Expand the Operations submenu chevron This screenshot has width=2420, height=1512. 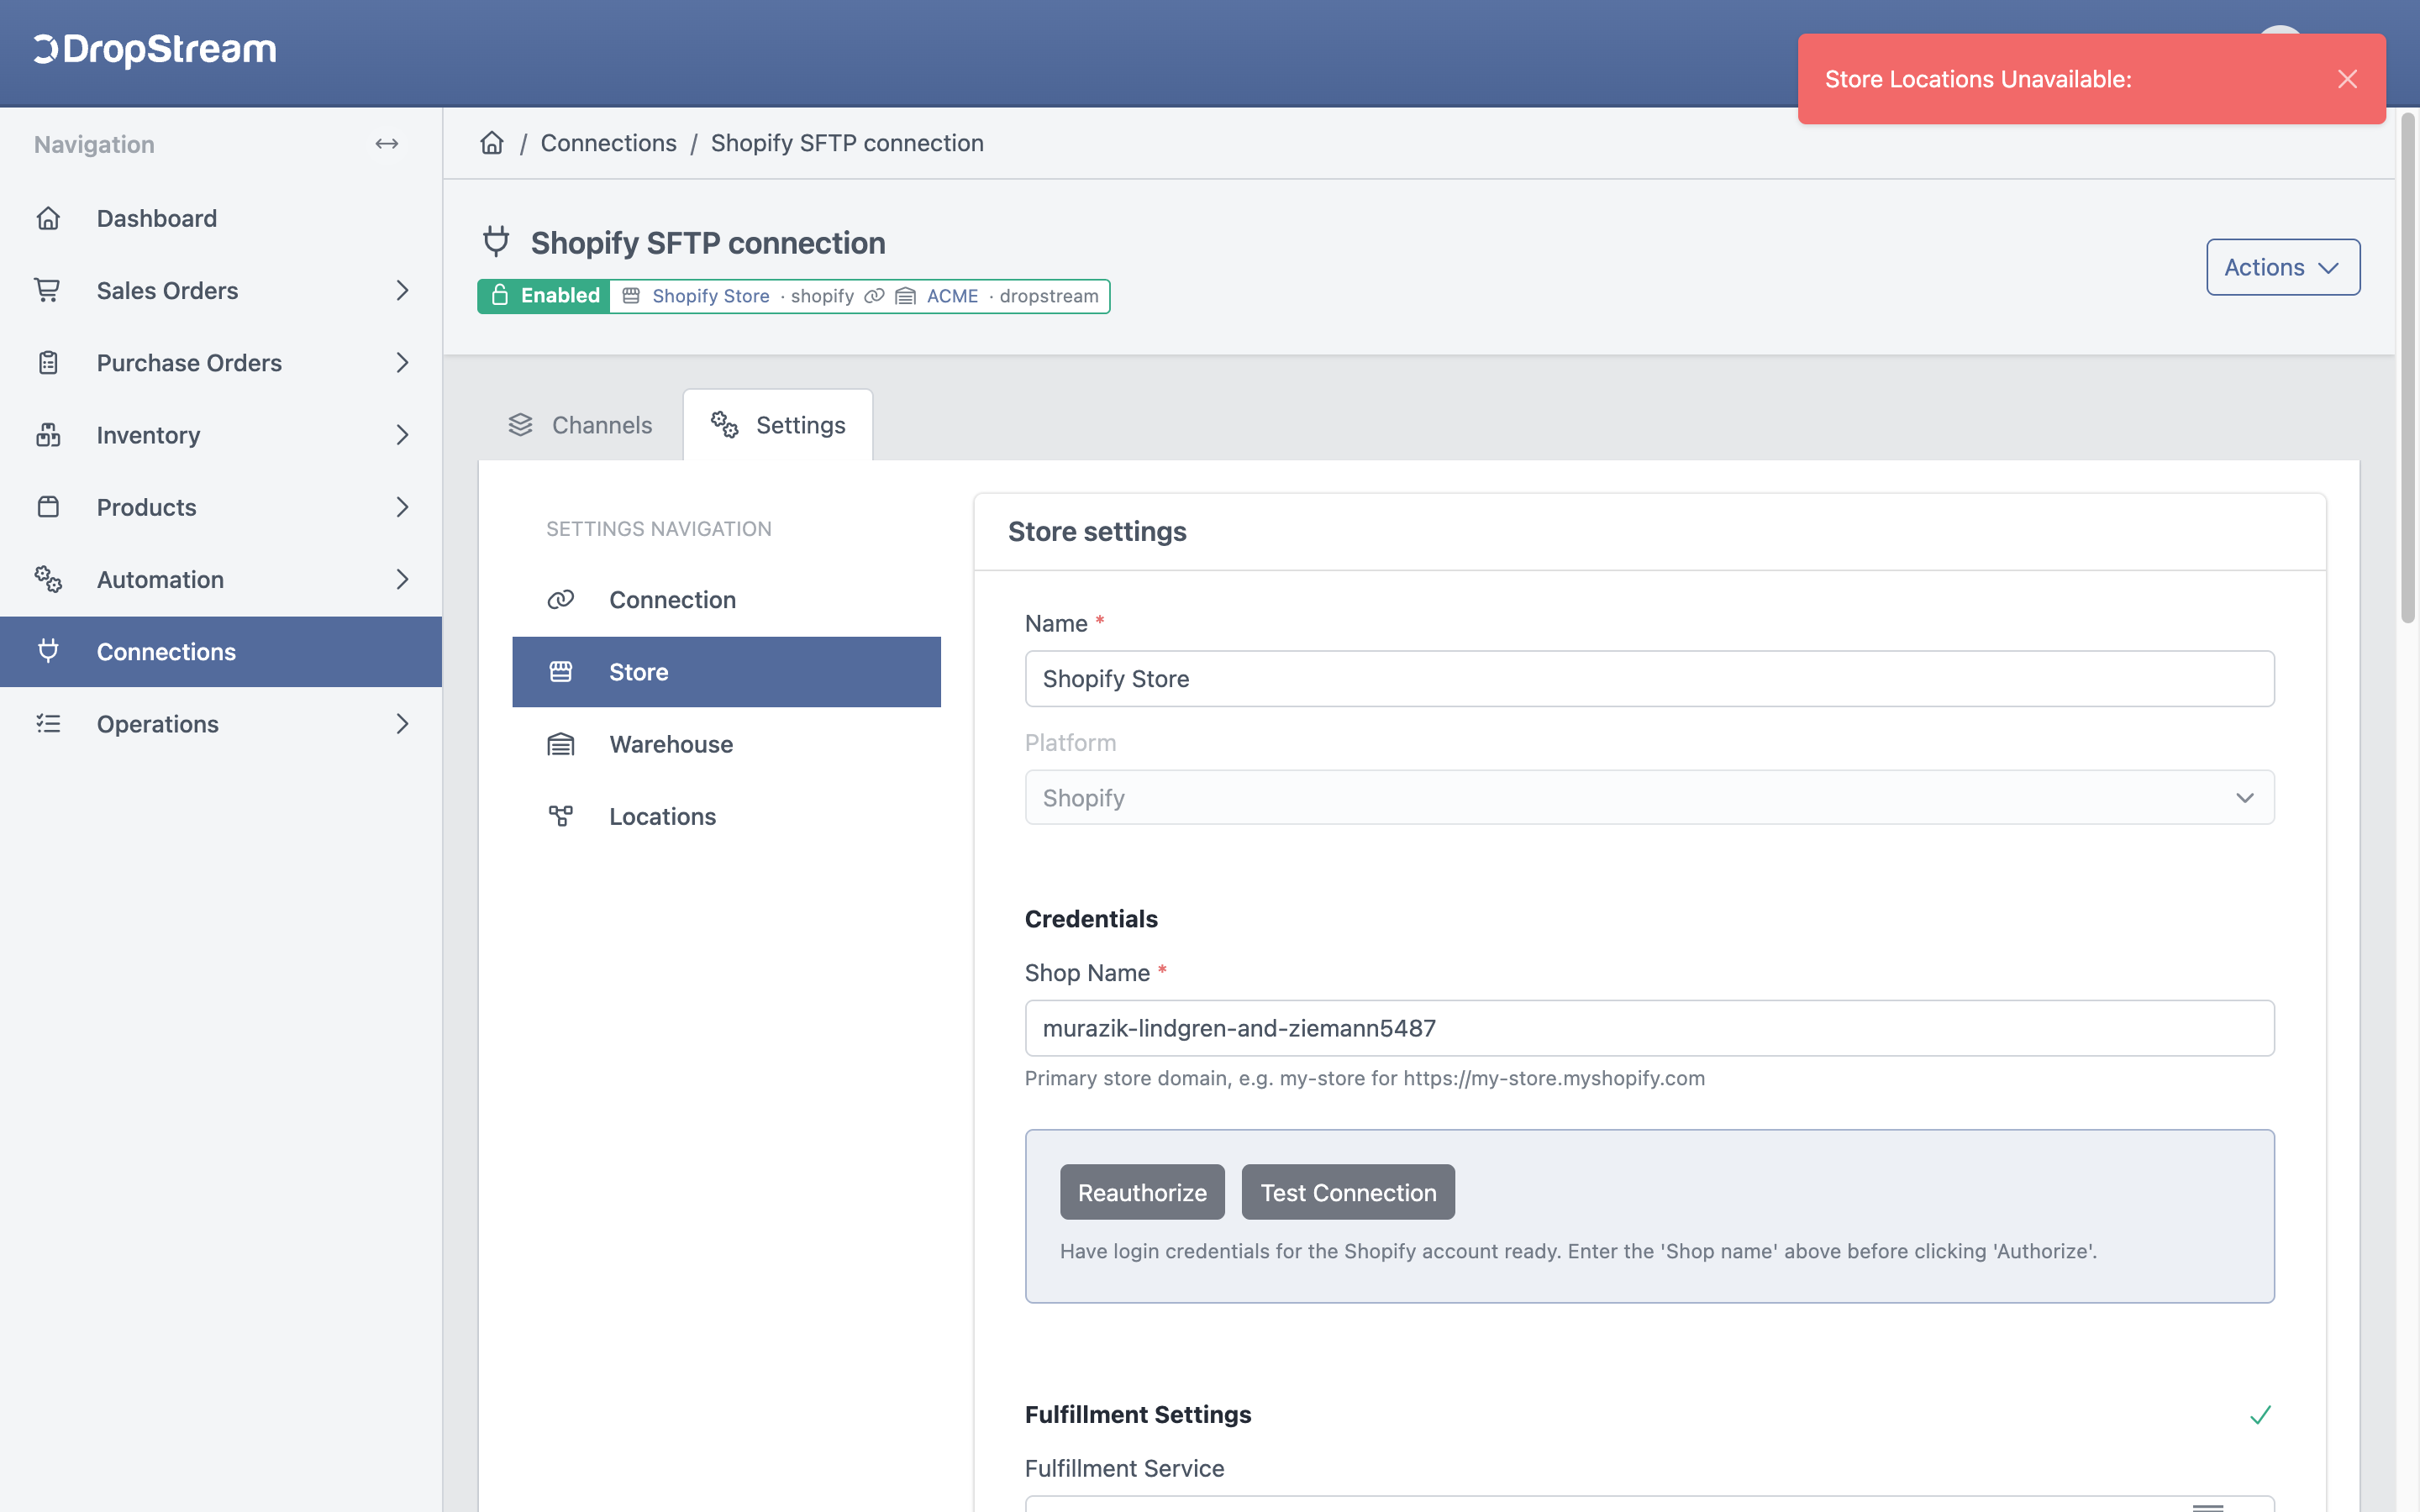pos(402,723)
